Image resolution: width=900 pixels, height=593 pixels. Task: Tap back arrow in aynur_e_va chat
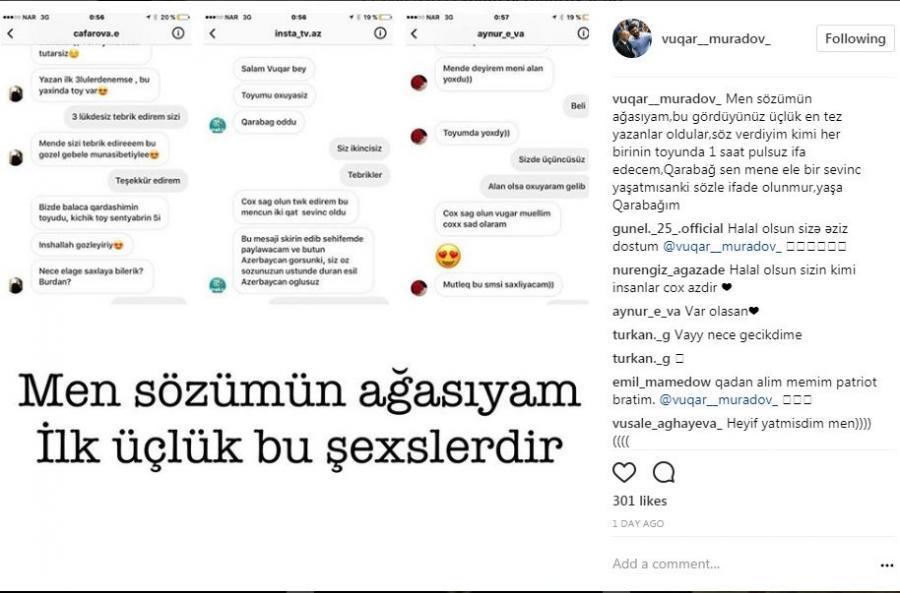414,33
